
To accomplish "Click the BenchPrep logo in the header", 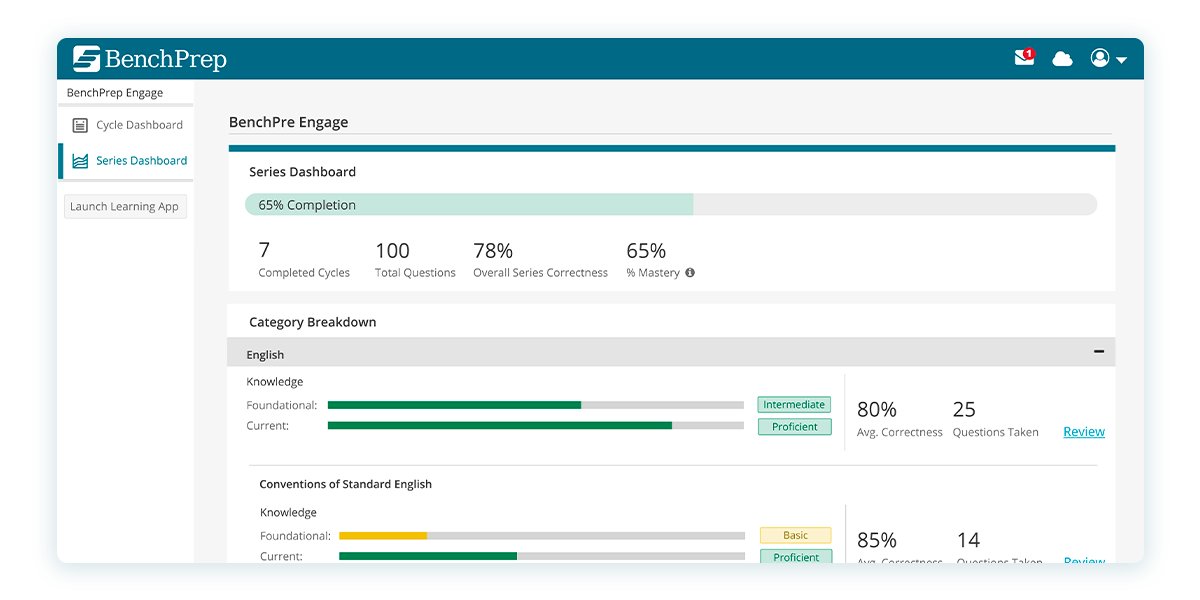I will [x=150, y=59].
